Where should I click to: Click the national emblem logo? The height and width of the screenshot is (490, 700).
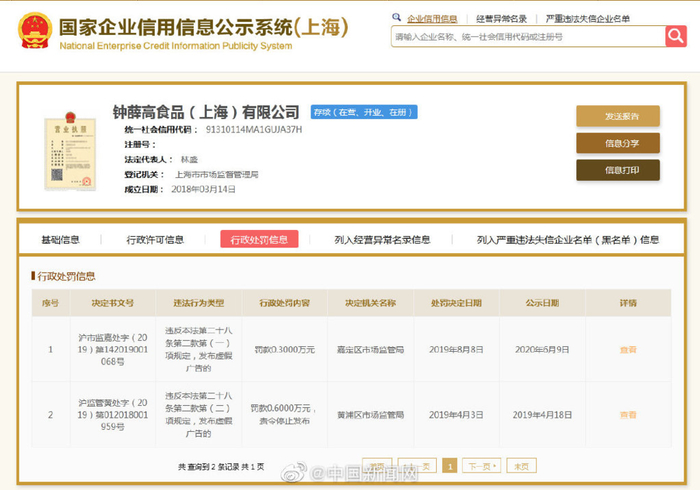coord(35,30)
